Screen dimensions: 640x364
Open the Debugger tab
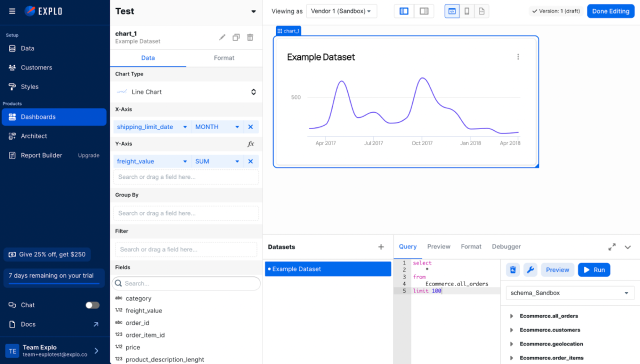pyautogui.click(x=506, y=246)
